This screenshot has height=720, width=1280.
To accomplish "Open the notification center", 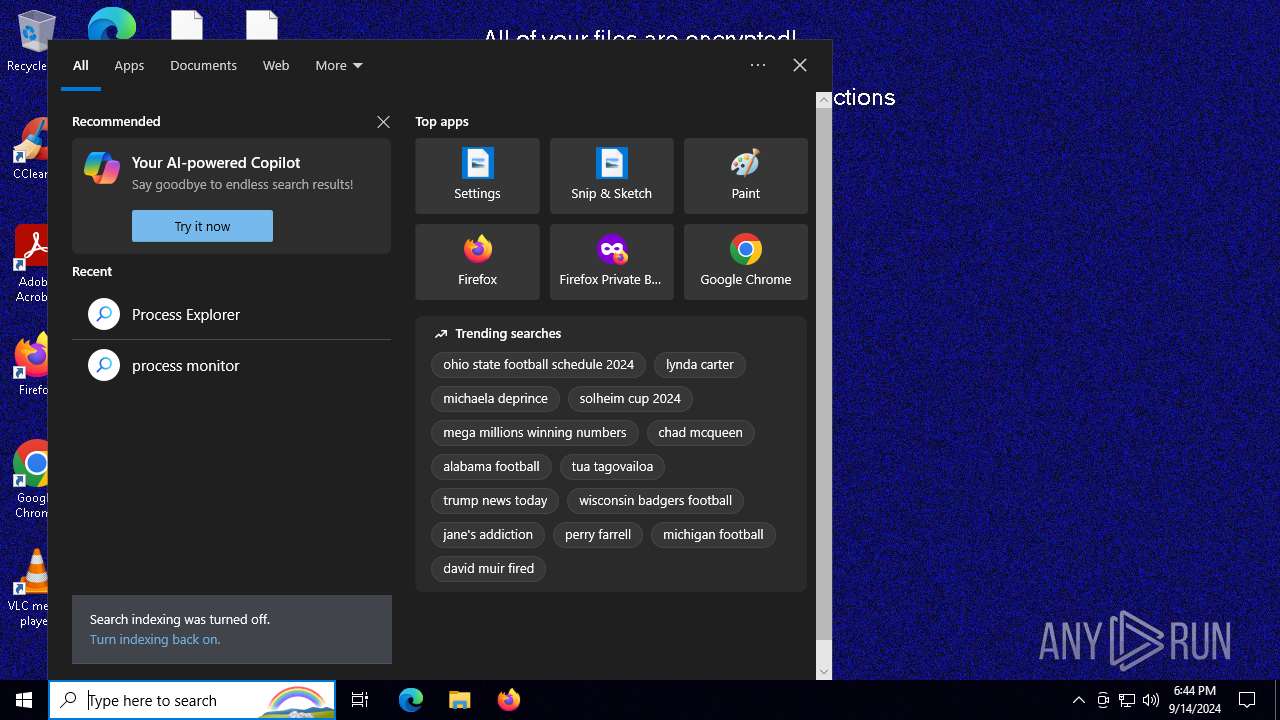I will 1247,700.
